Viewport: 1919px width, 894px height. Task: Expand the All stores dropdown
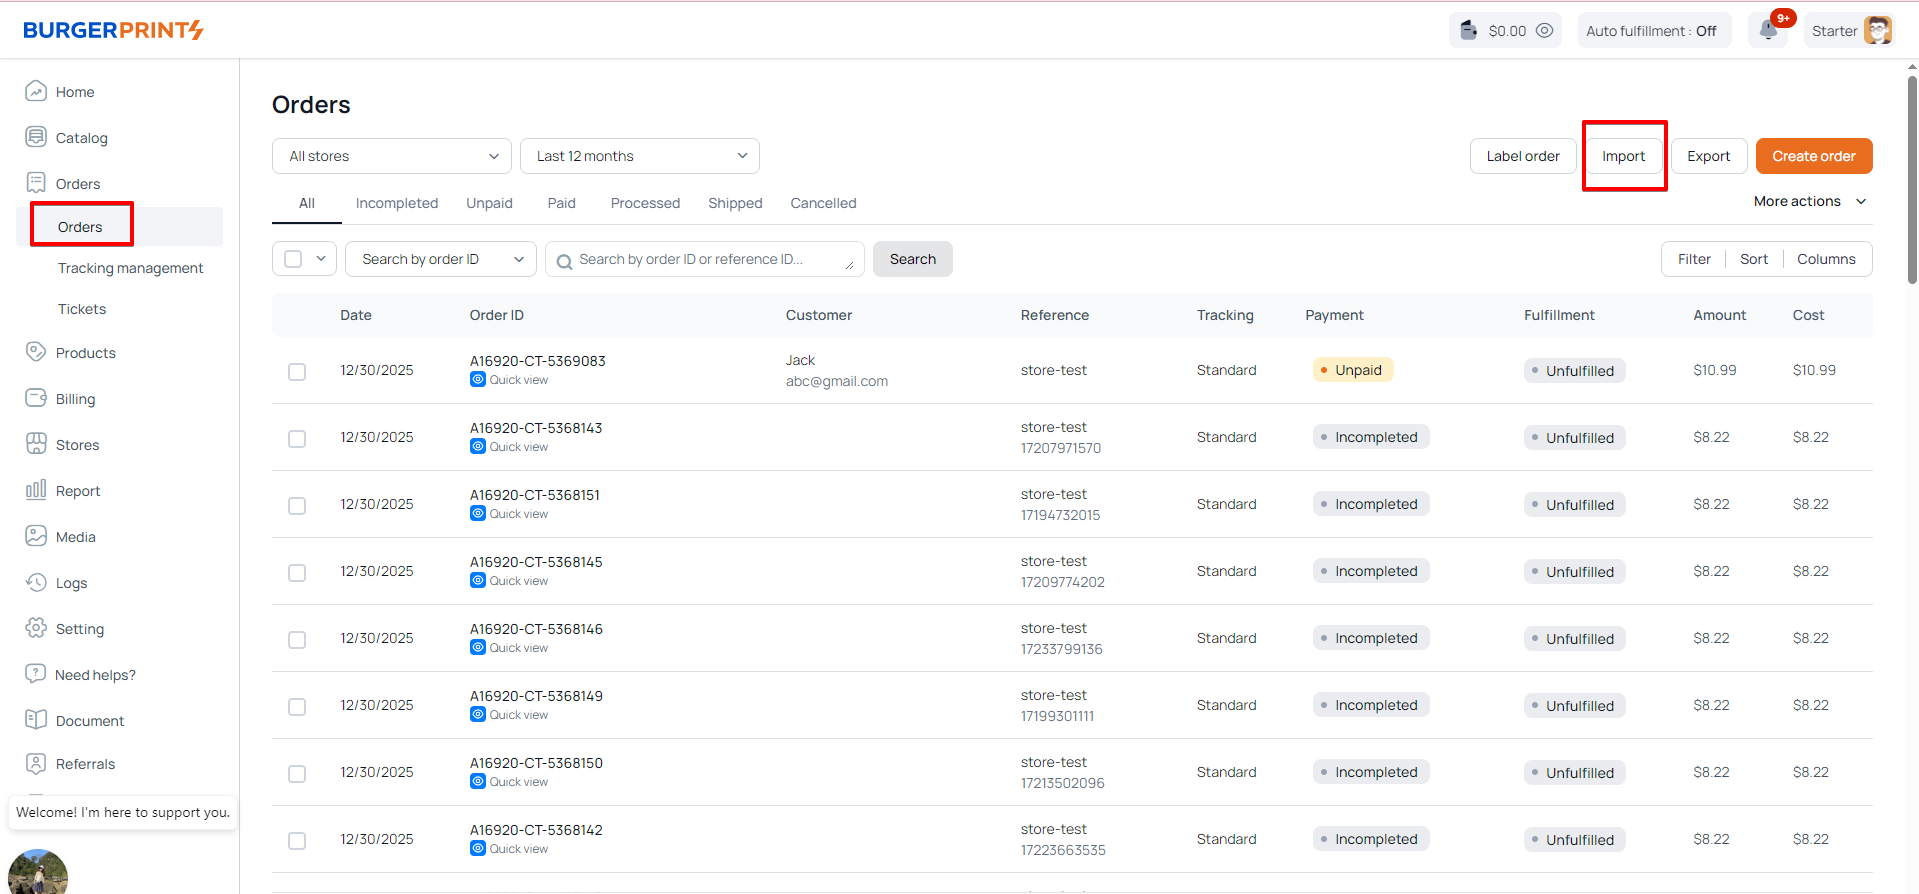[392, 156]
